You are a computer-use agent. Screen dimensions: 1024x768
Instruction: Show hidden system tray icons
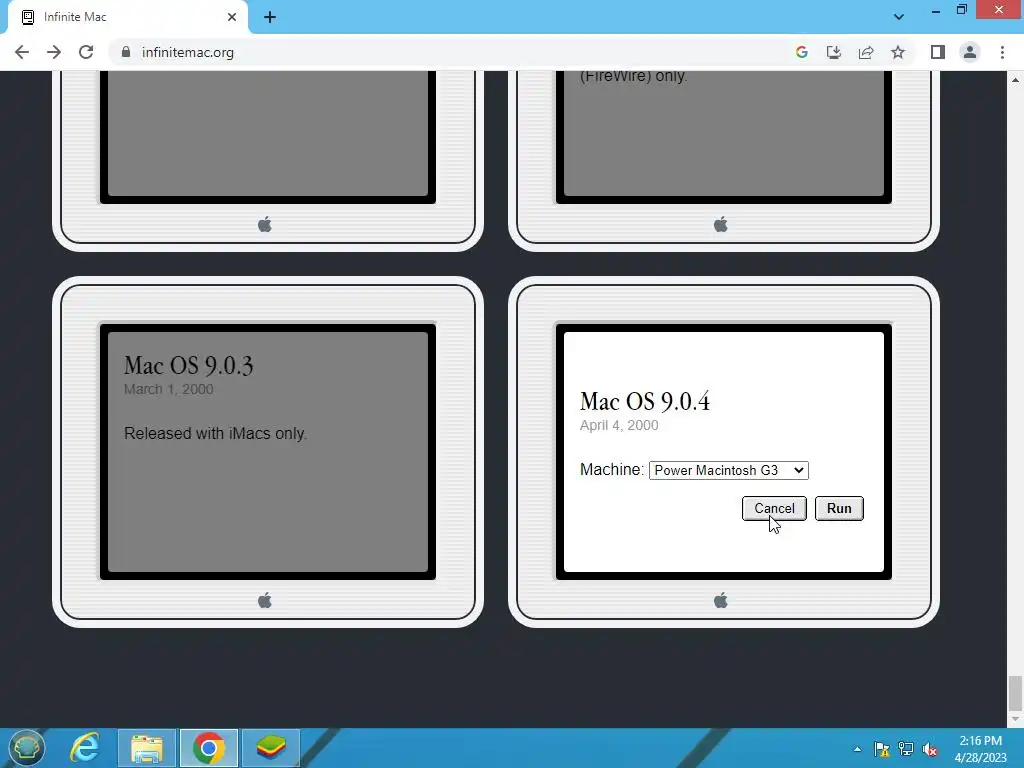coord(857,749)
